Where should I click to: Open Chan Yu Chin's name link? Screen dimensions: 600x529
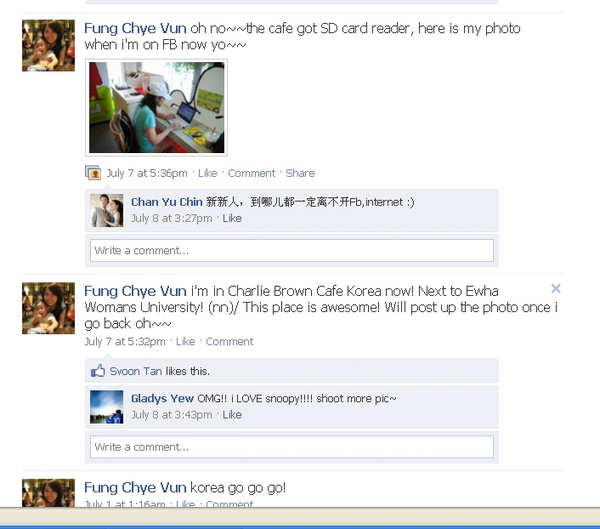tap(167, 202)
